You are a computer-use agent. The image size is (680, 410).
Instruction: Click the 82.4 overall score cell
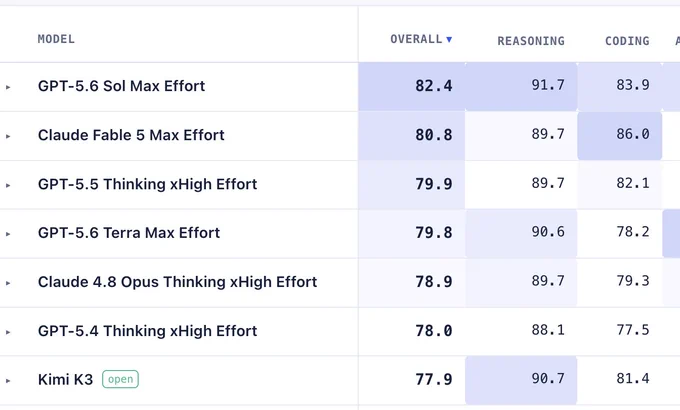coord(412,86)
